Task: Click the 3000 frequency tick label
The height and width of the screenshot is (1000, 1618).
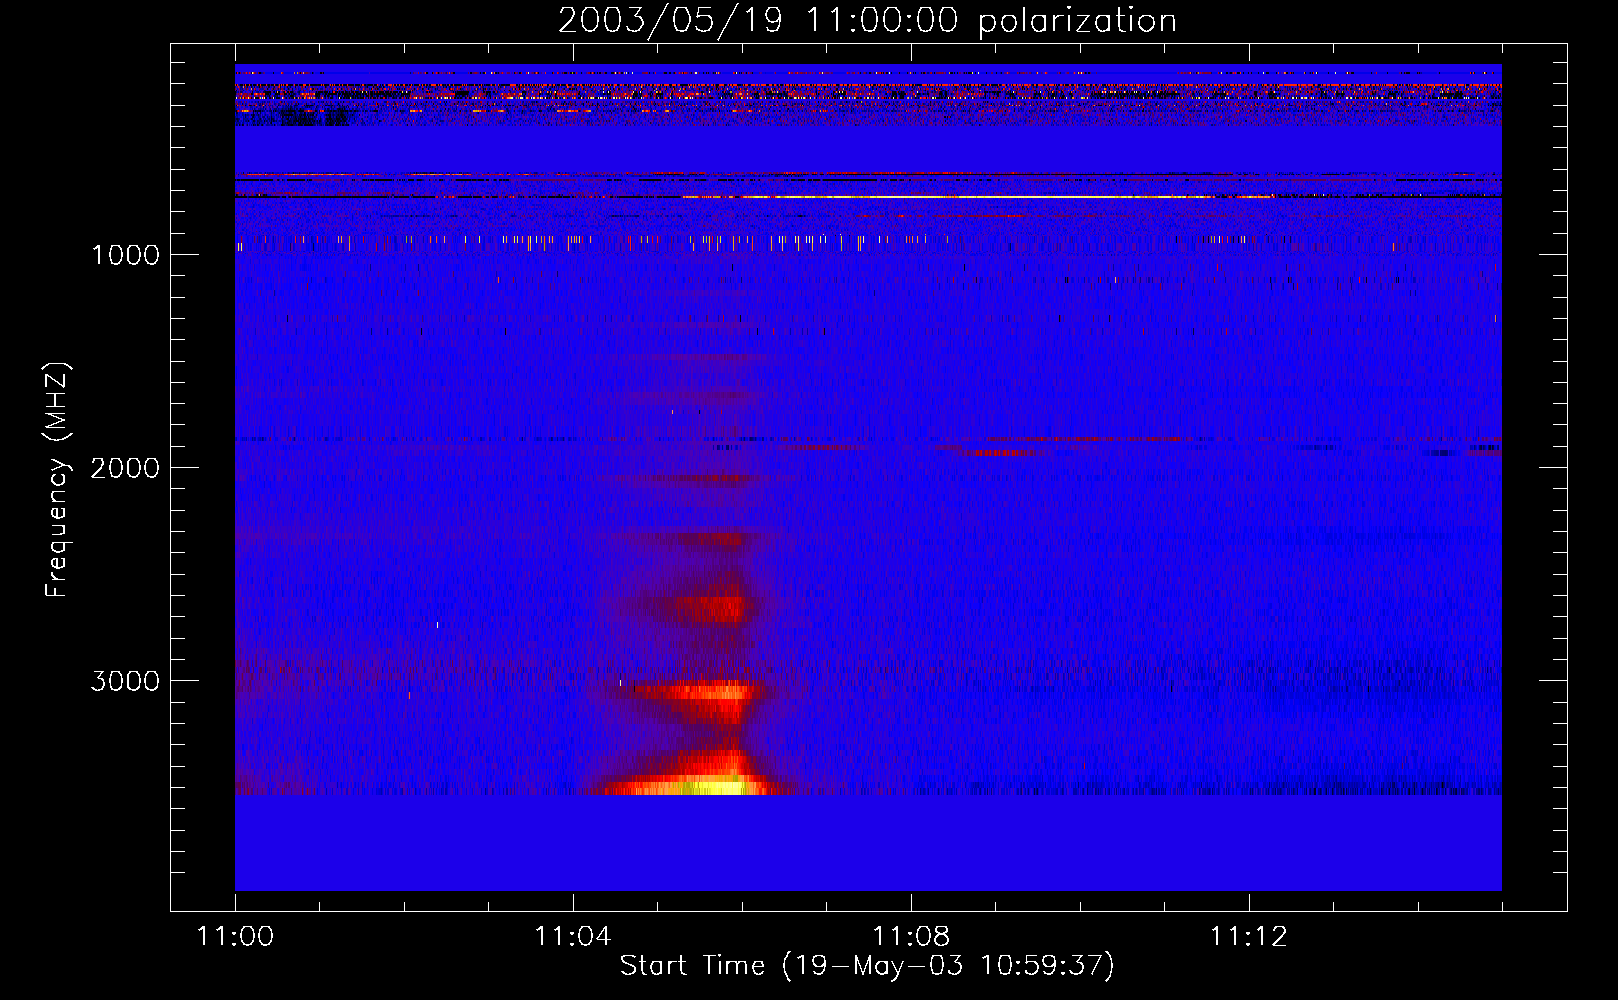Action: click(125, 681)
